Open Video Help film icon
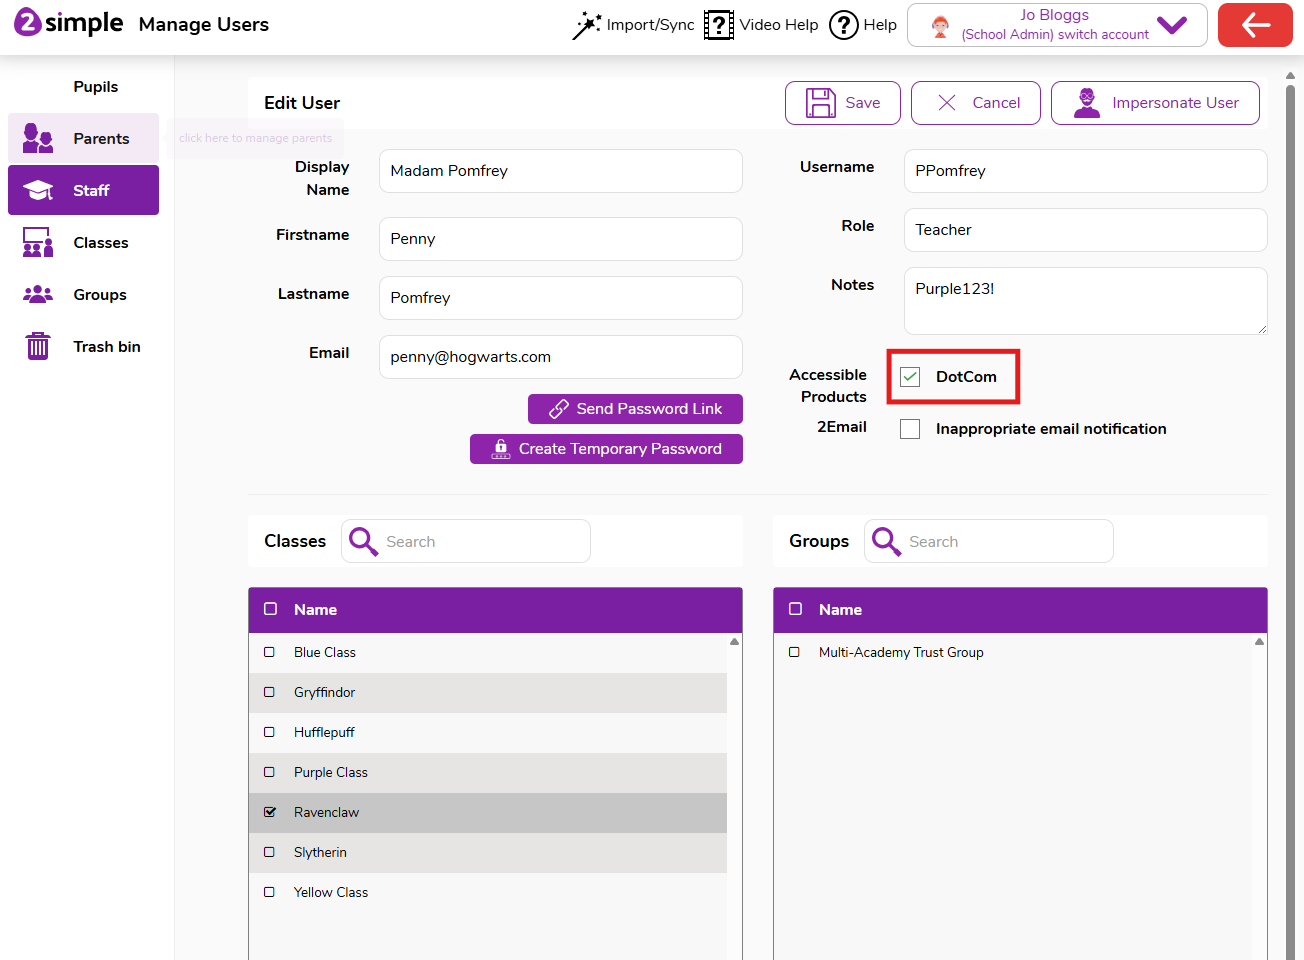Screen dimensions: 1304x960 (x=718, y=25)
